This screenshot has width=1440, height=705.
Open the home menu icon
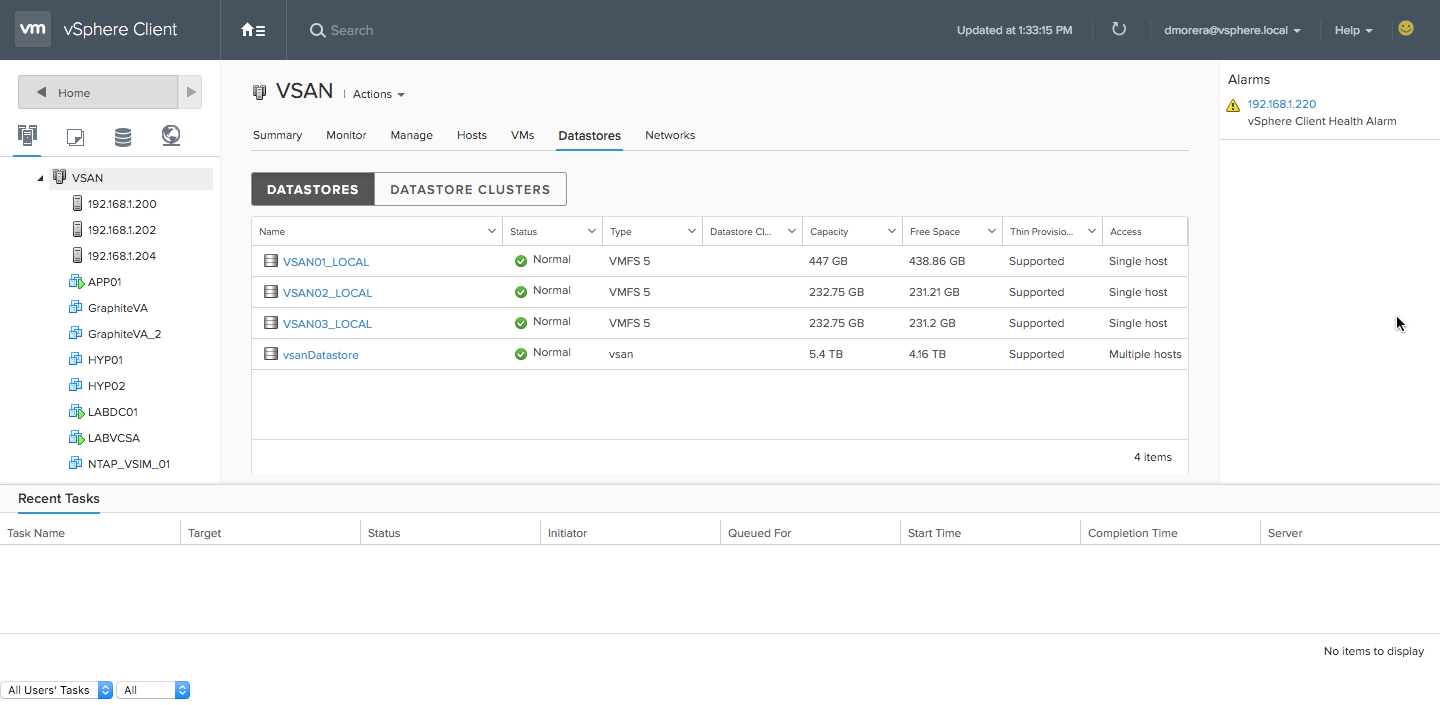[253, 30]
